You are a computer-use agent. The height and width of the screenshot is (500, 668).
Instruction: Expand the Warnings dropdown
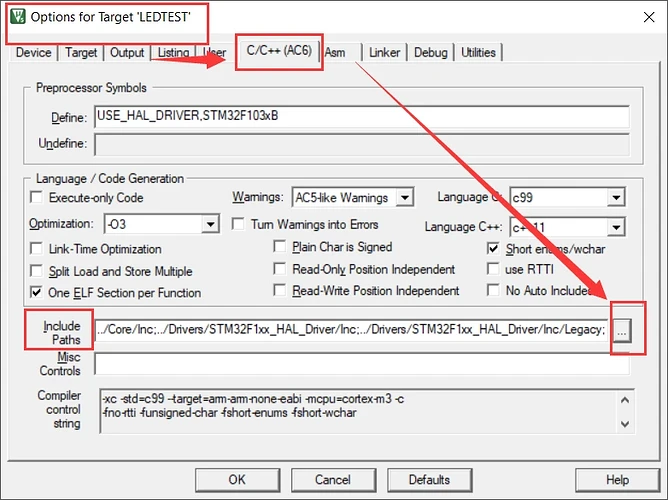(x=404, y=198)
